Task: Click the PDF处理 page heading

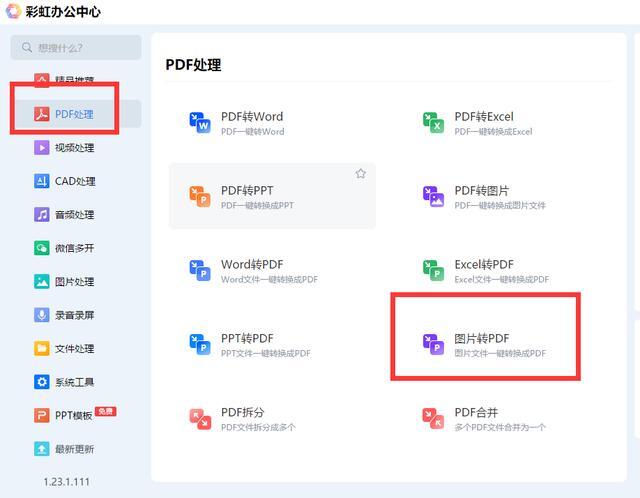Action: (193, 65)
